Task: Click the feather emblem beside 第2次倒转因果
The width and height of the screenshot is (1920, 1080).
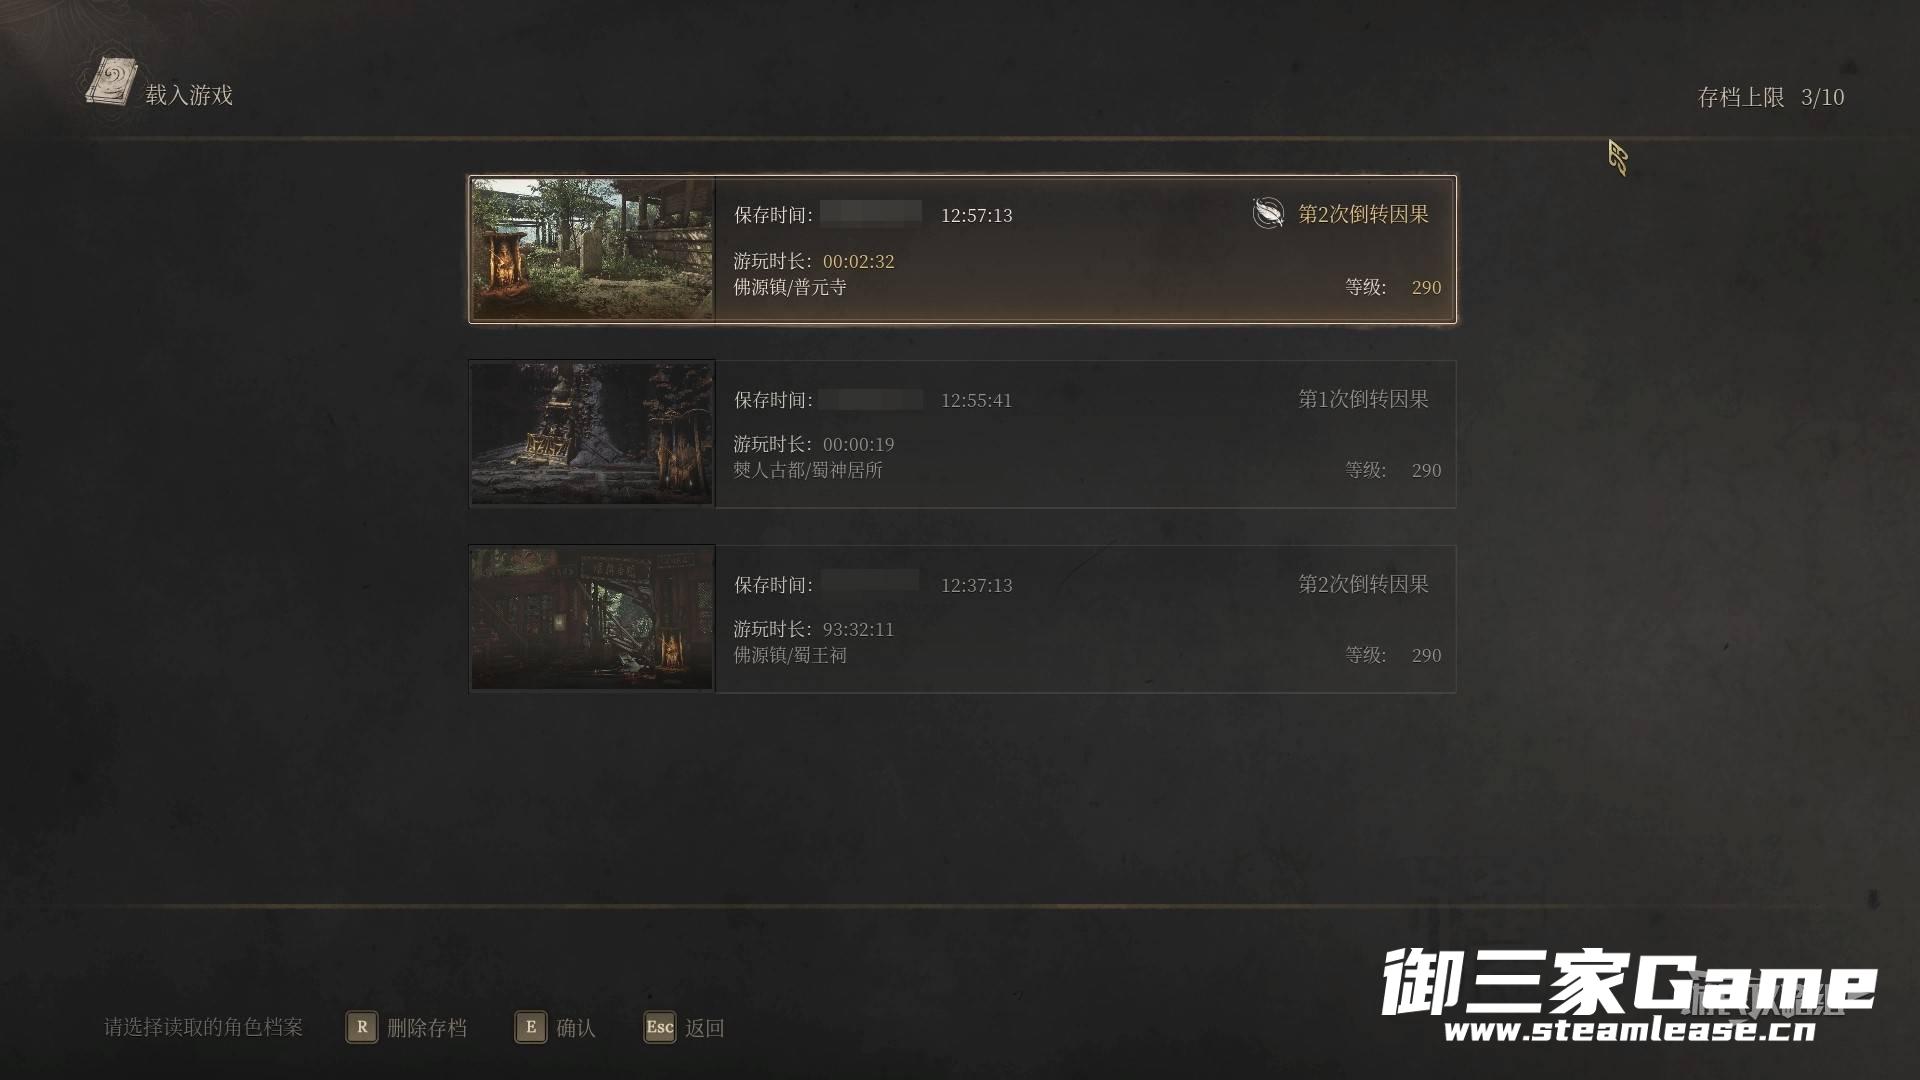Action: tap(1268, 213)
